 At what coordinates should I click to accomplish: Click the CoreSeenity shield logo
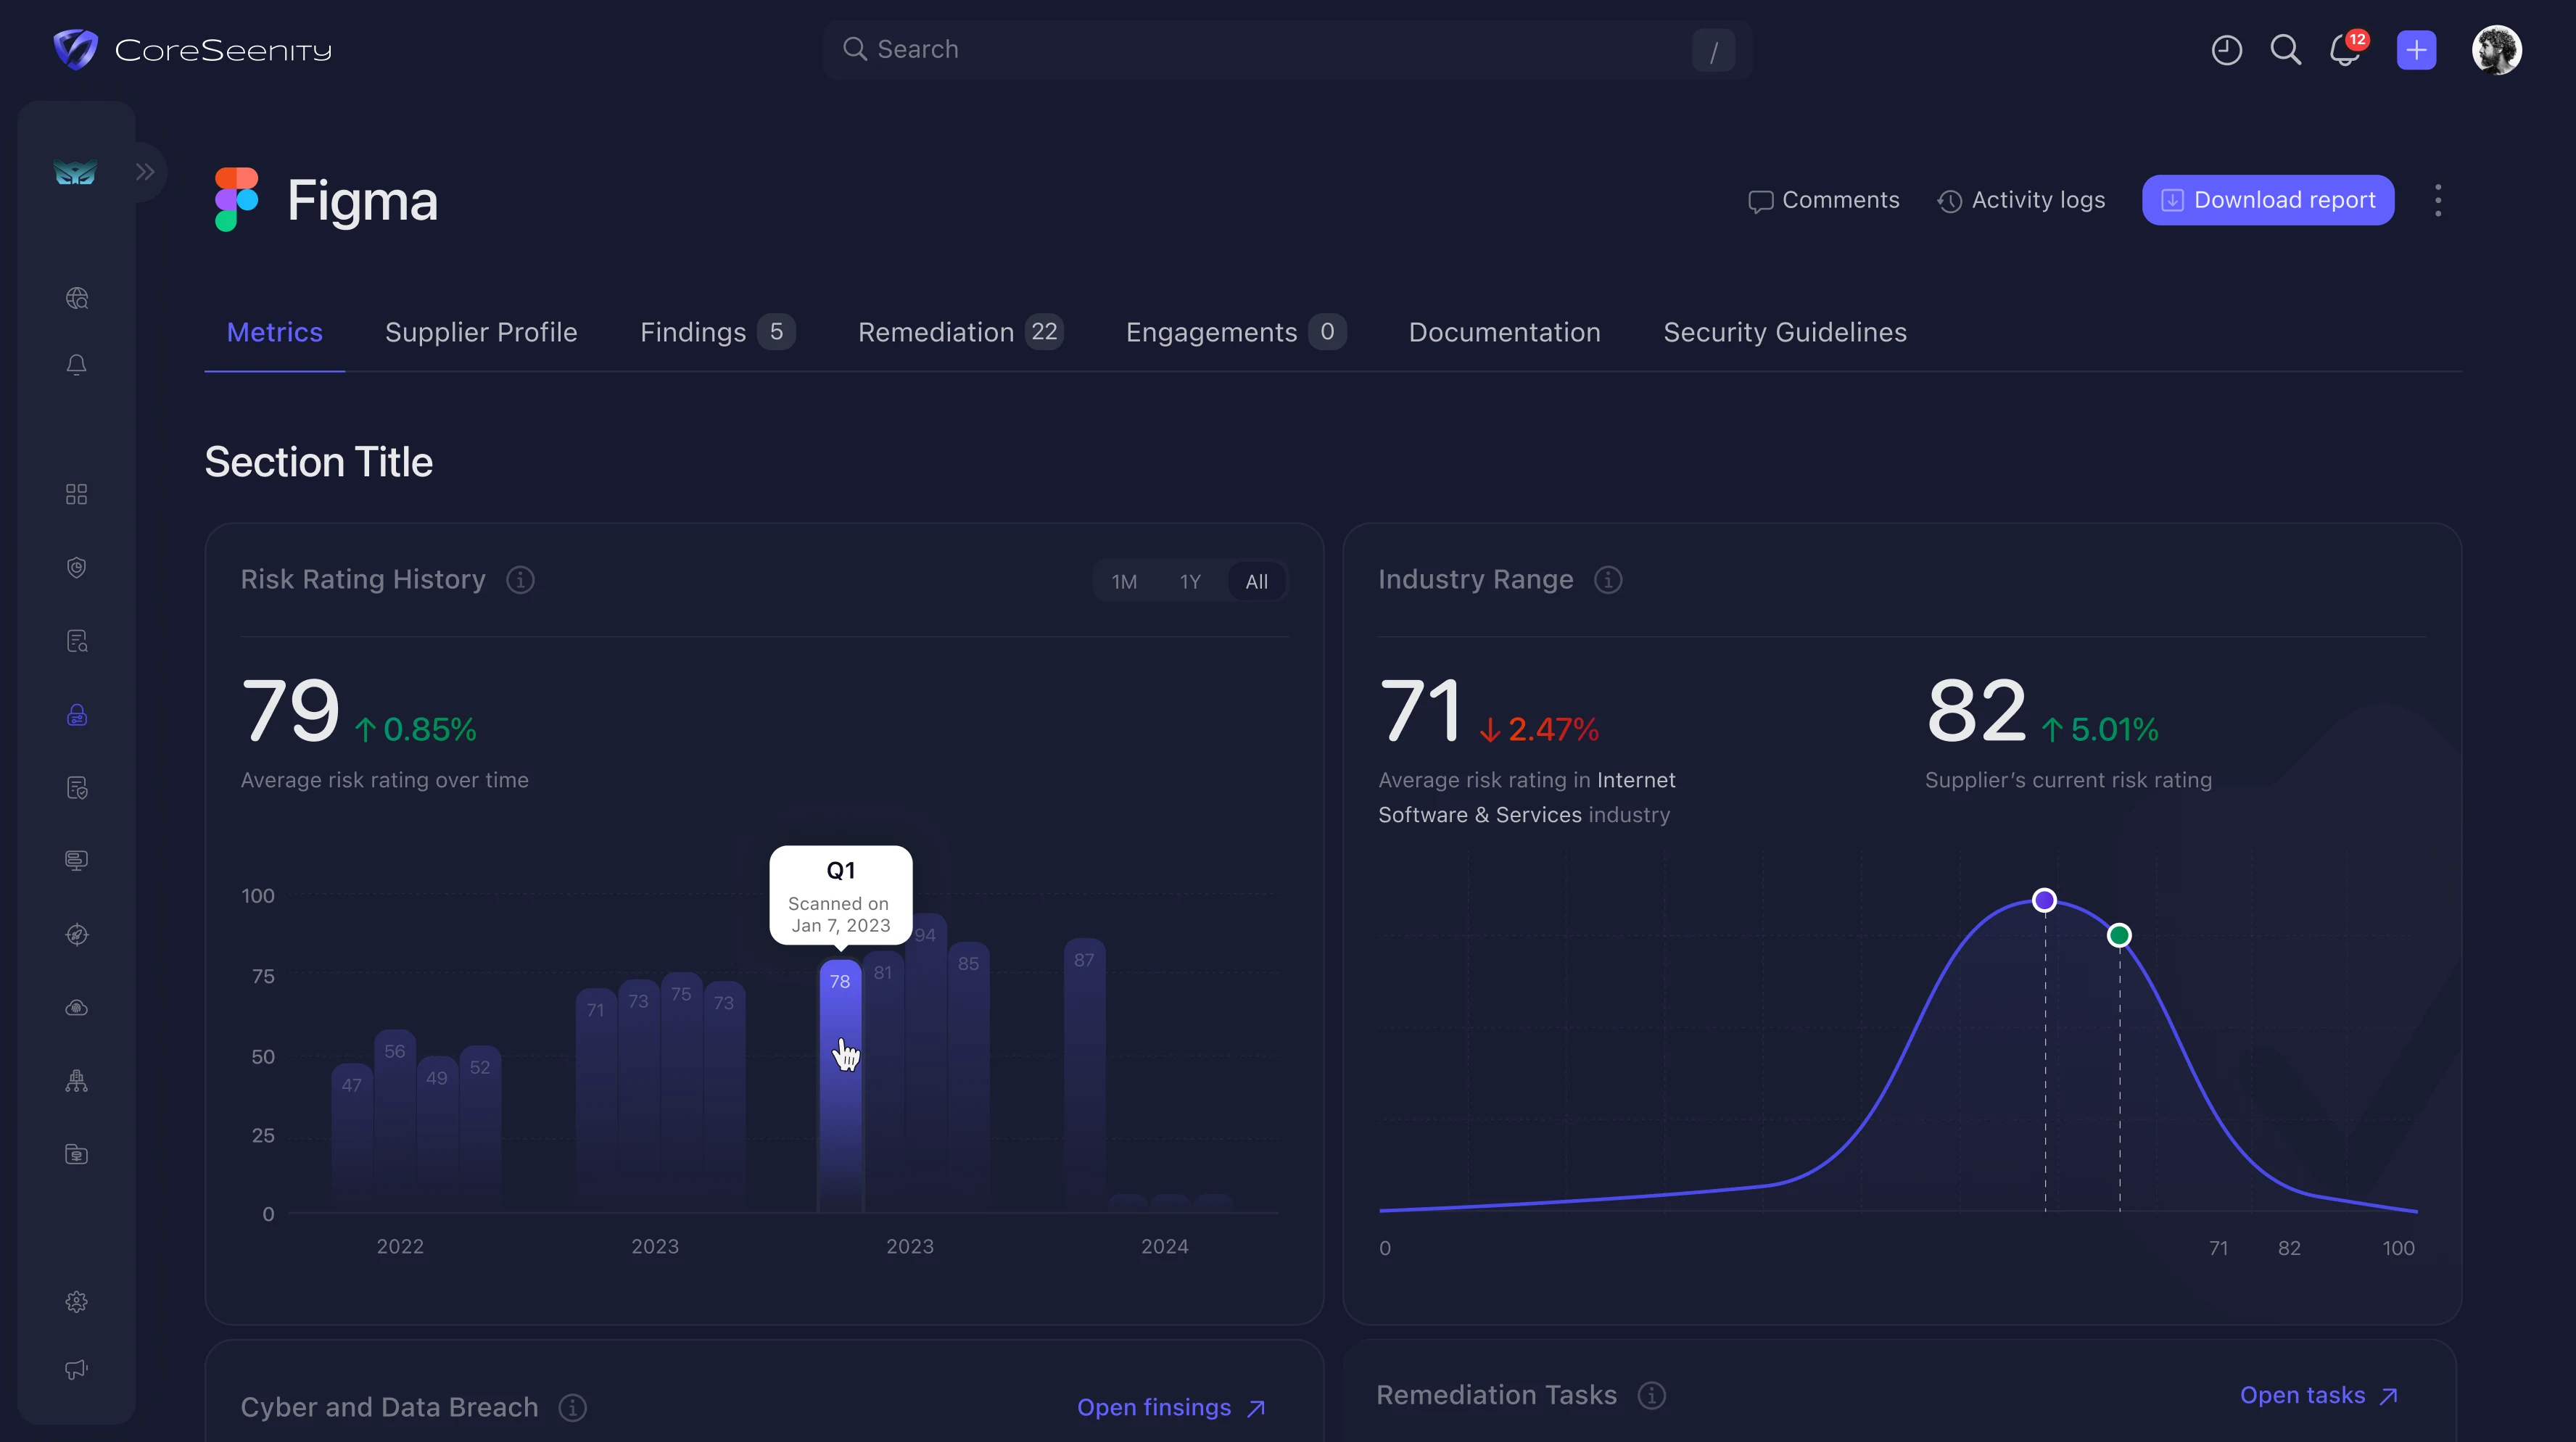pyautogui.click(x=75, y=49)
